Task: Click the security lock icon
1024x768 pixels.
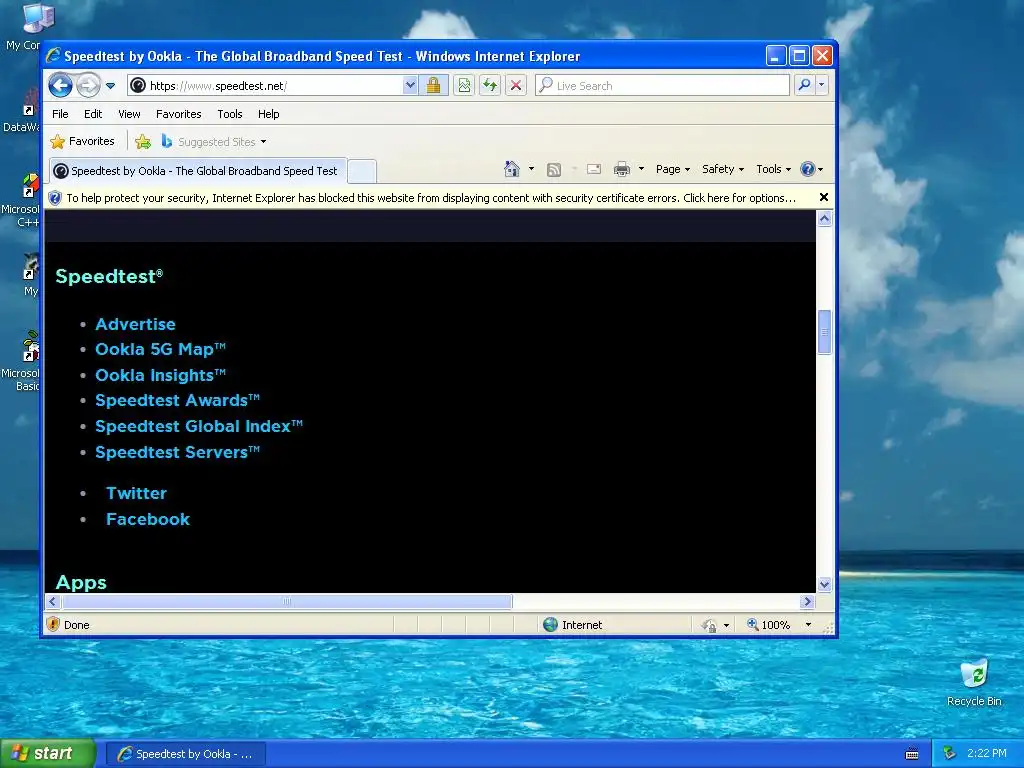Action: click(x=433, y=86)
